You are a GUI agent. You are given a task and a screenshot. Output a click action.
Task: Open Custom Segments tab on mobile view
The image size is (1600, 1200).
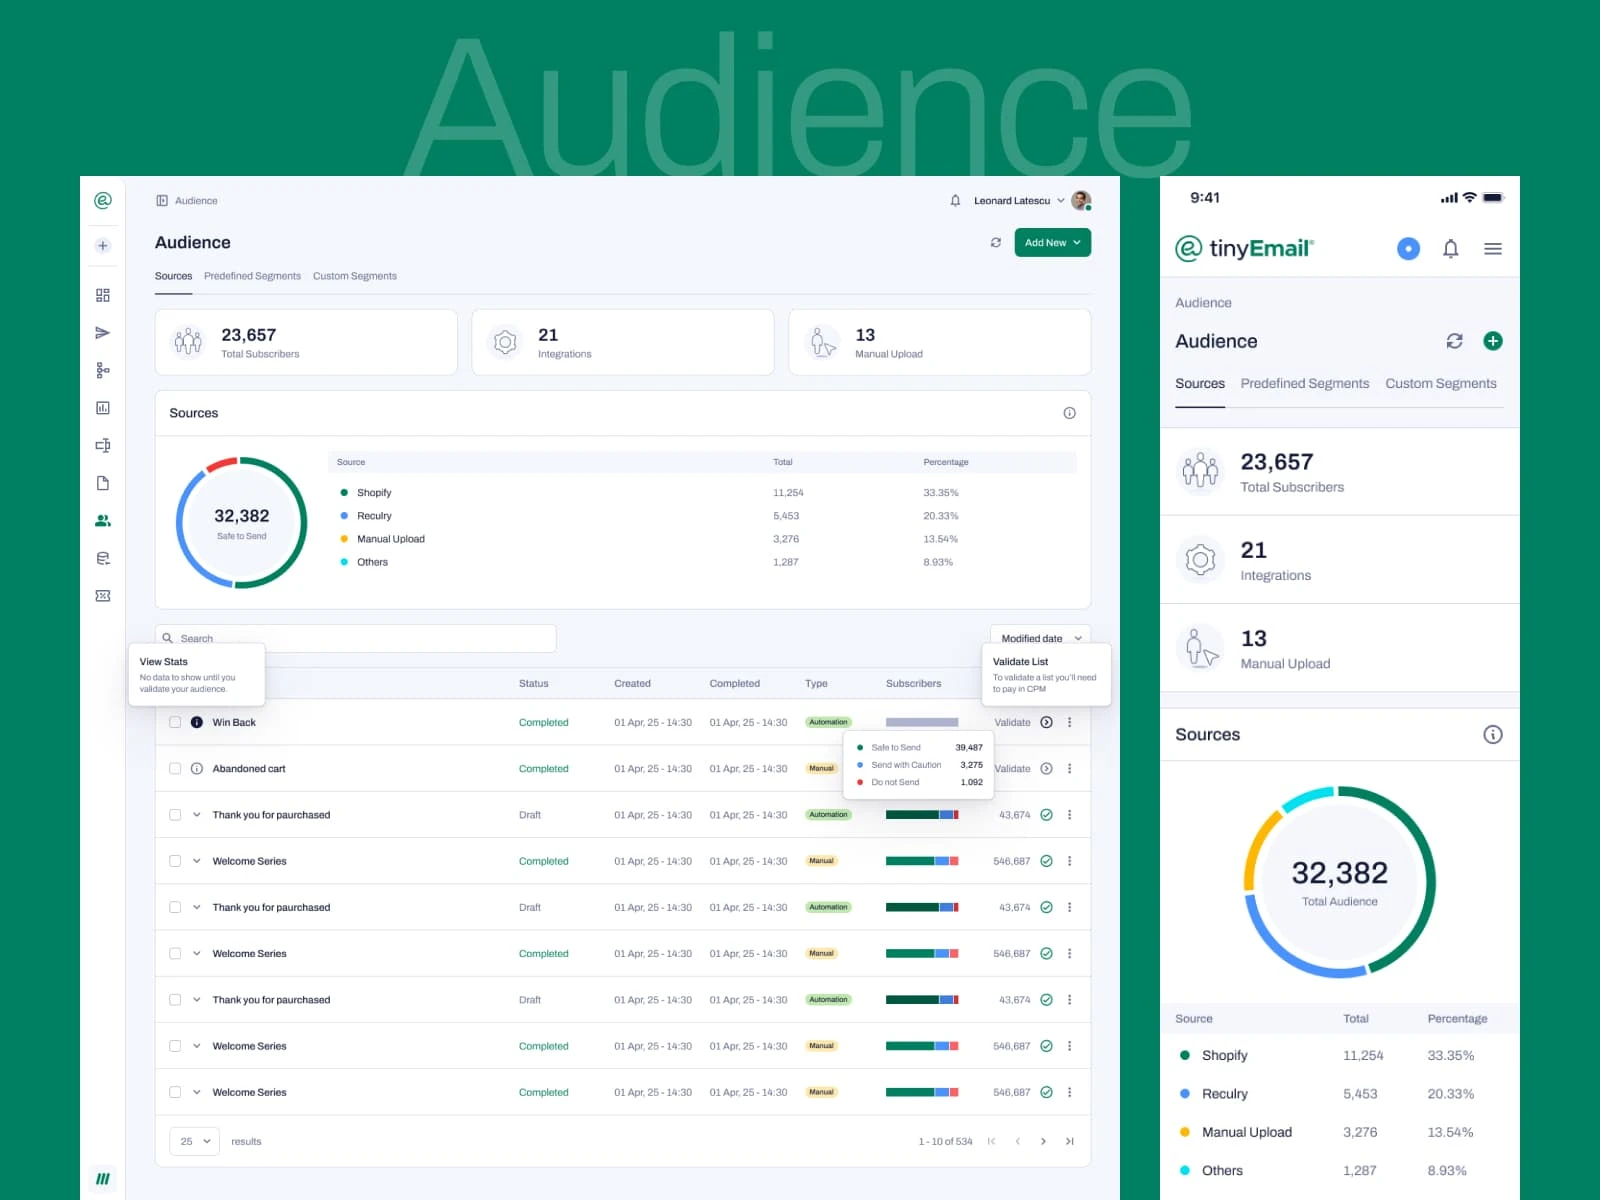(x=1441, y=383)
